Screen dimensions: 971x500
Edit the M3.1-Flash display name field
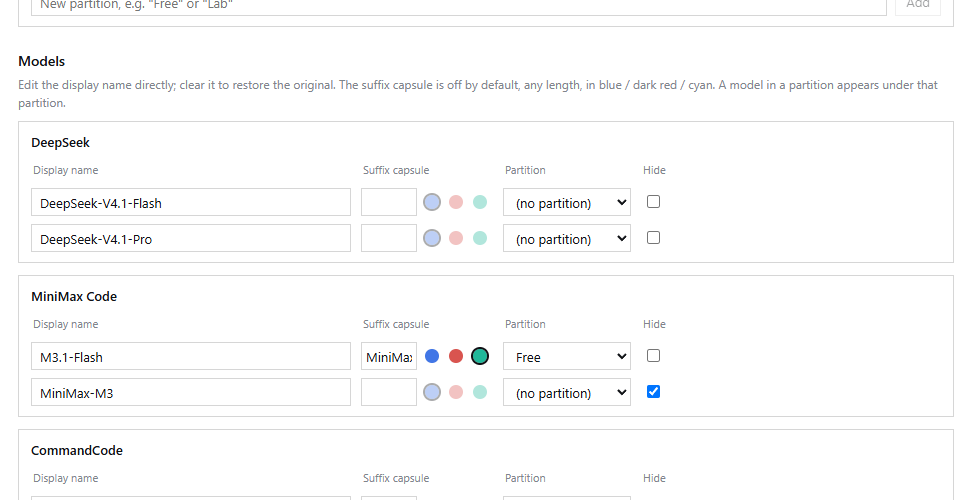pyautogui.click(x=191, y=356)
